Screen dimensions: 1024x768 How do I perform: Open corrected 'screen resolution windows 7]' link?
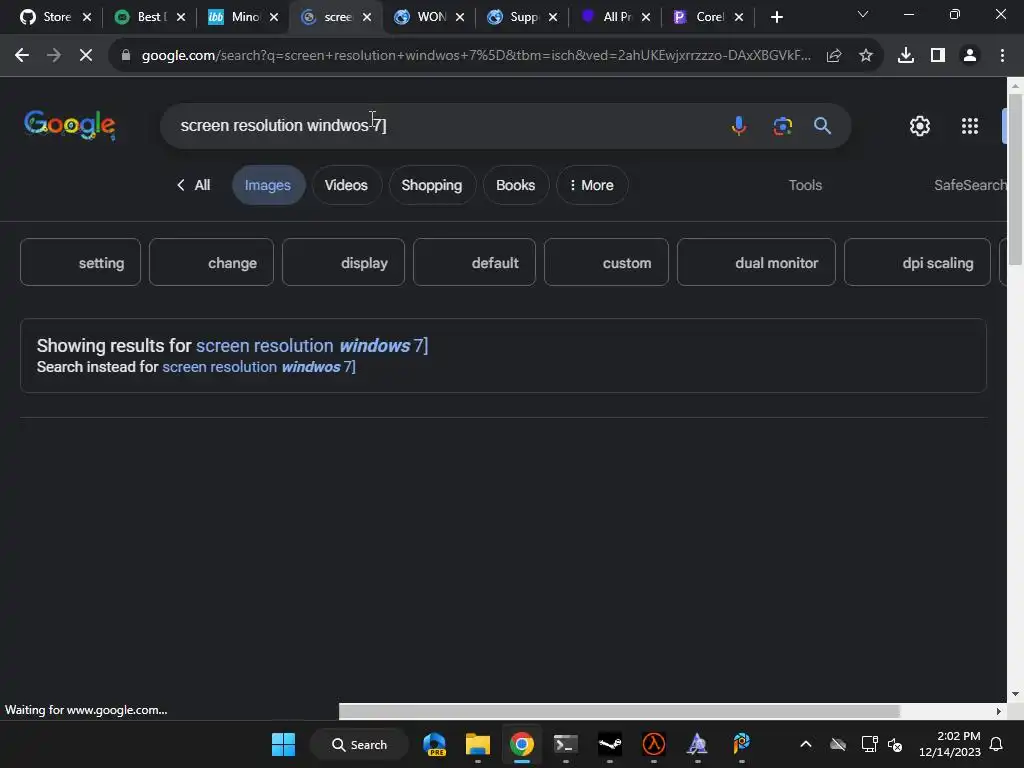click(x=312, y=345)
